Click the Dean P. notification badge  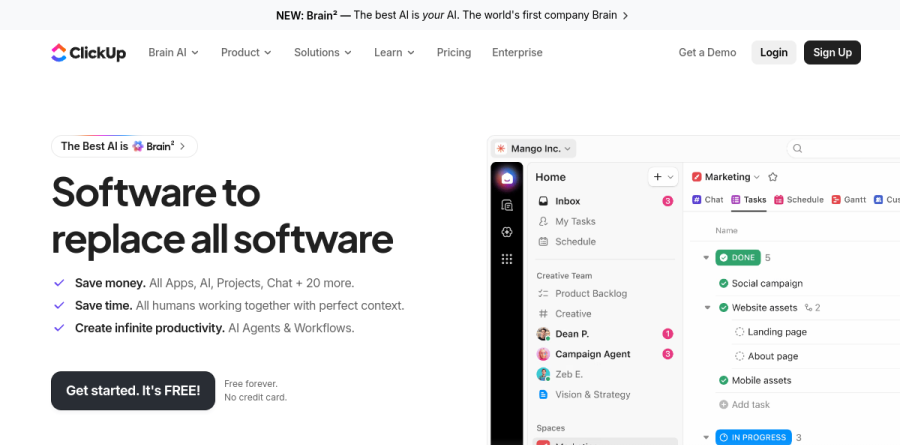point(668,334)
